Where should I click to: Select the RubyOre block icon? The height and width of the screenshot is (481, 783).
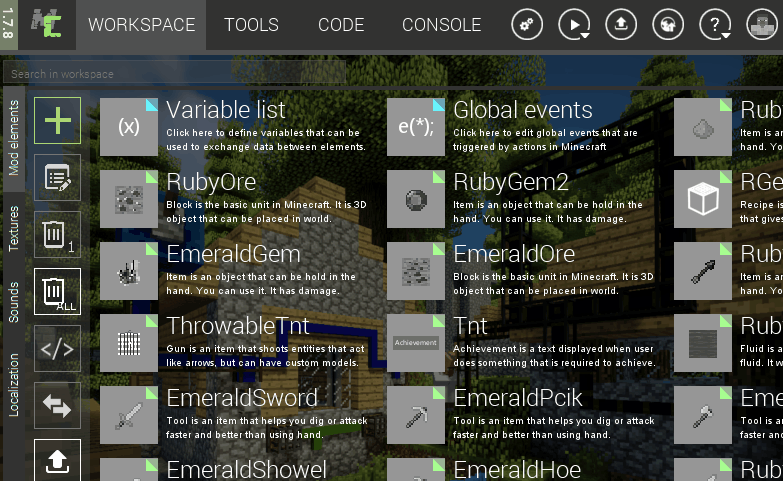(129, 199)
